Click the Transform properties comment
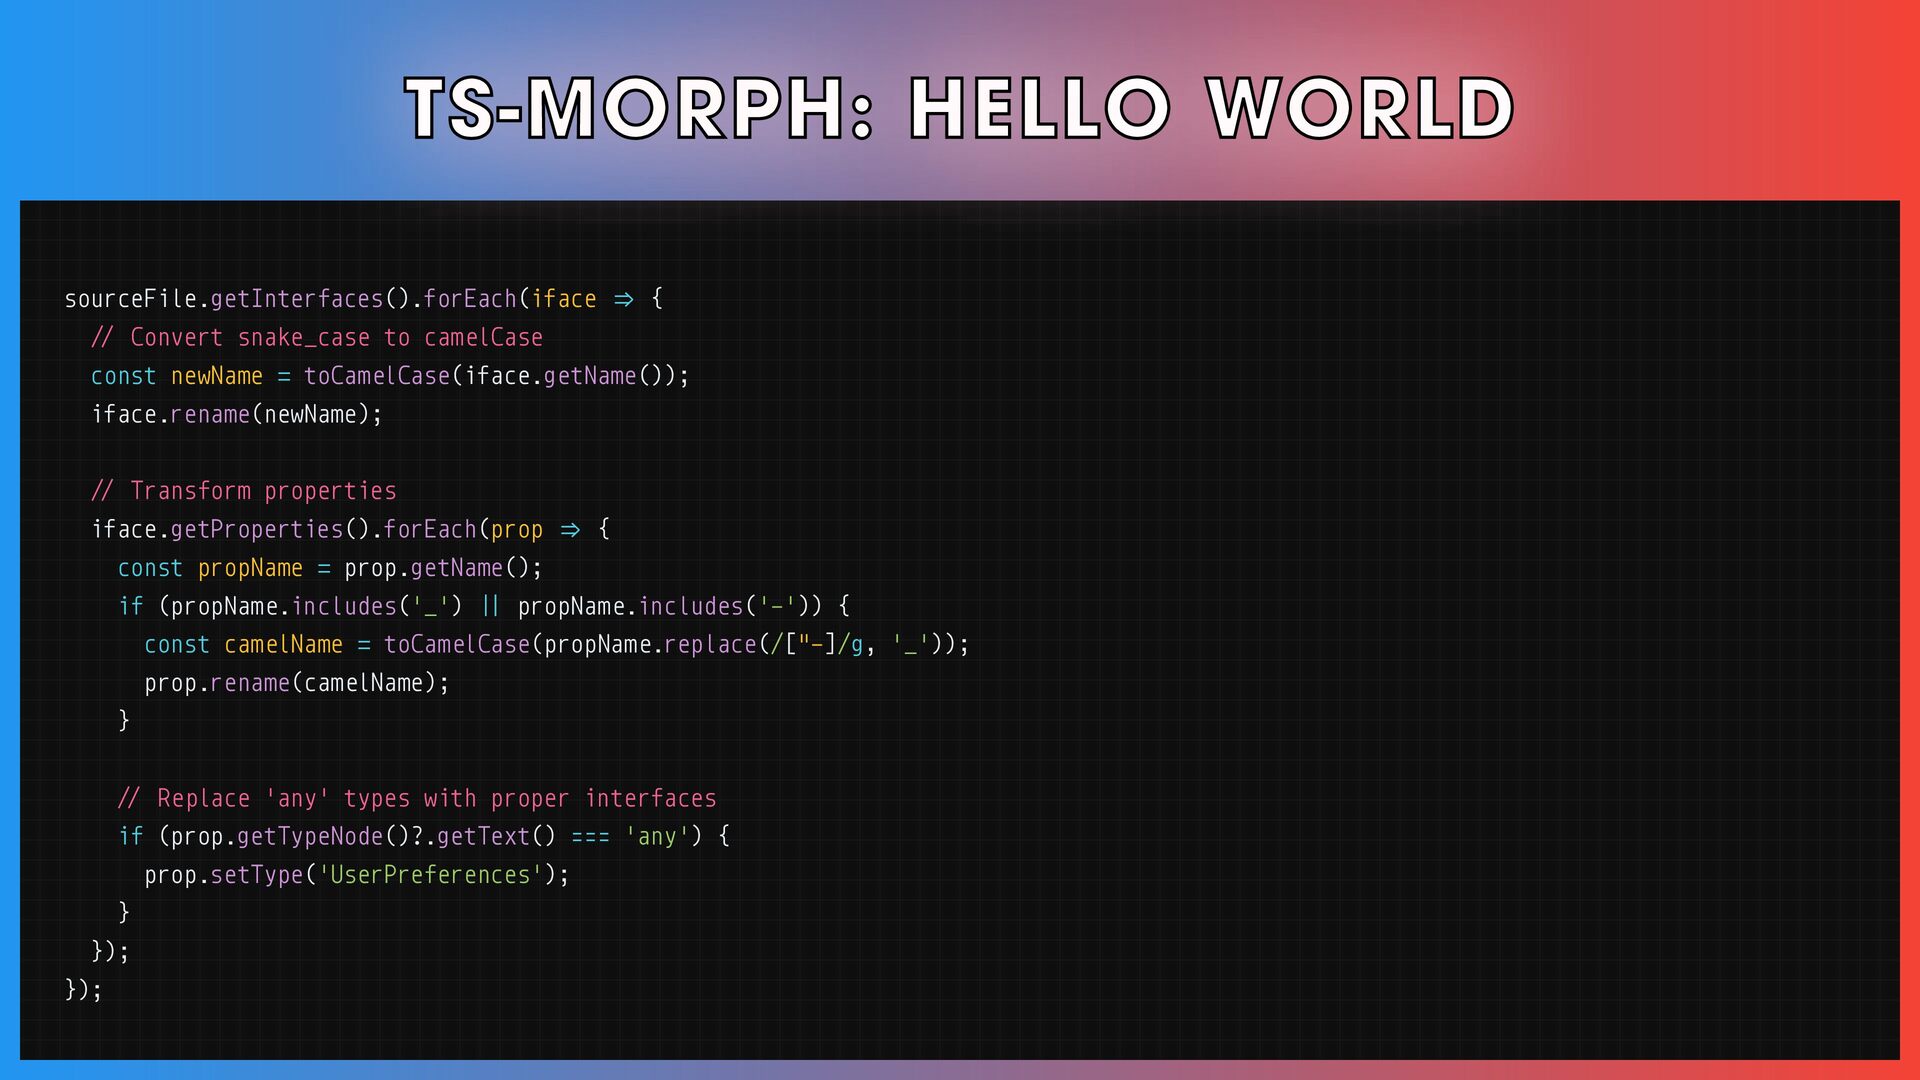This screenshot has height=1080, width=1920. (244, 491)
